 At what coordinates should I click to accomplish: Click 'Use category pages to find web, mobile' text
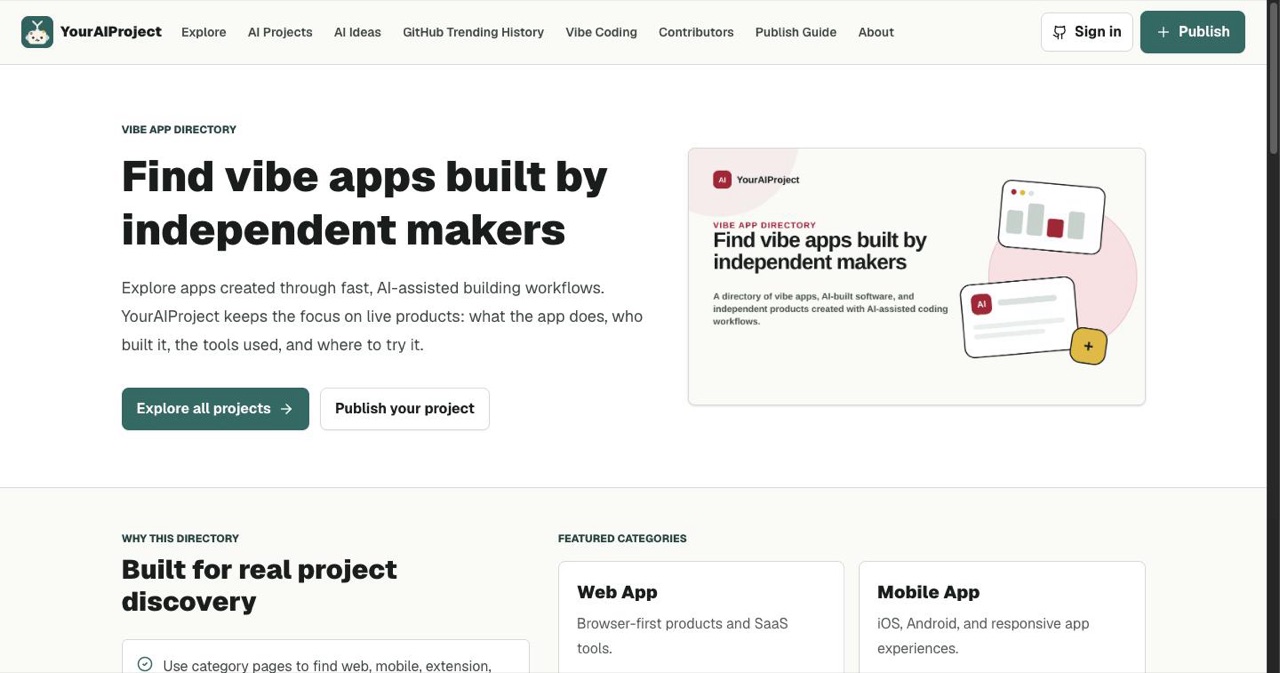point(327,665)
